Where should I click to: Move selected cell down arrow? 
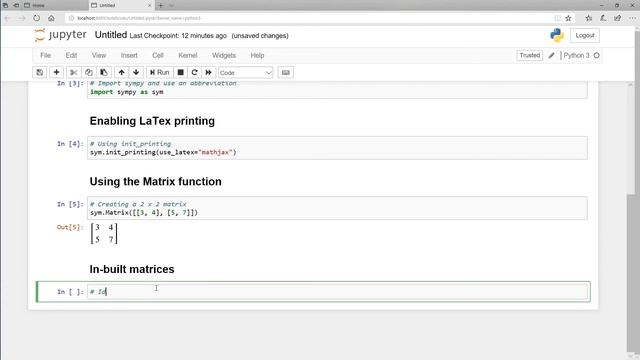[136, 72]
